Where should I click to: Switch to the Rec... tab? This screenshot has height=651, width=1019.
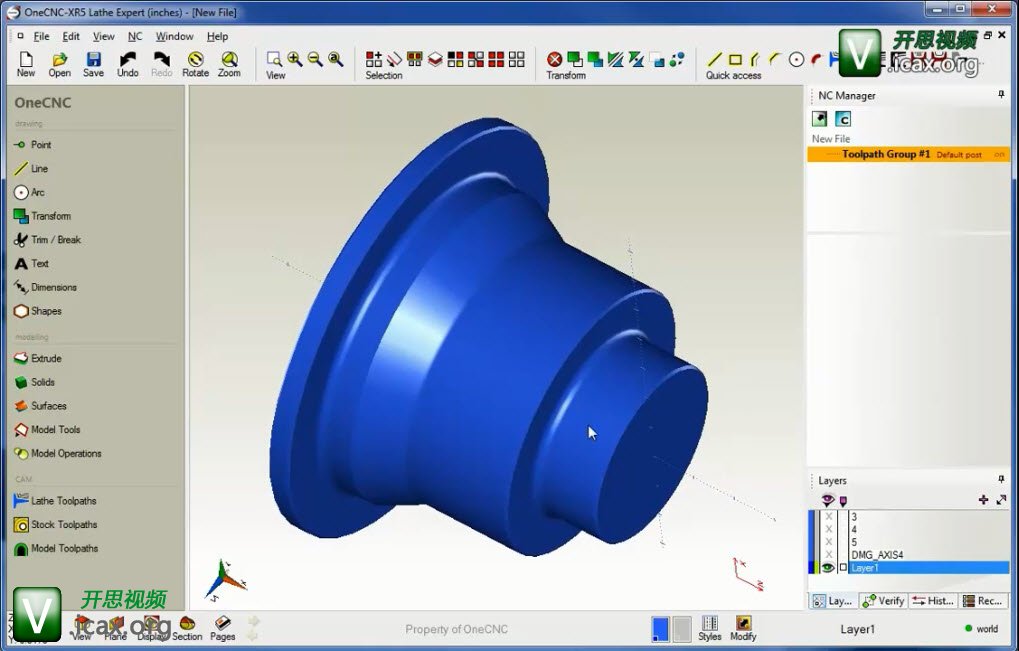[983, 601]
